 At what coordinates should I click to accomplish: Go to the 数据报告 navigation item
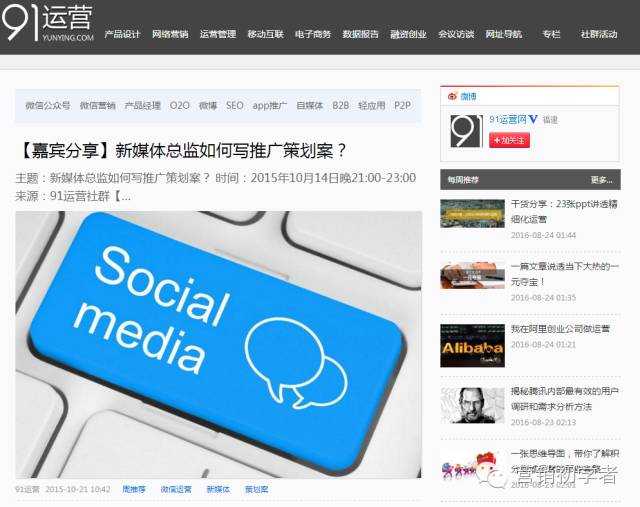click(360, 34)
